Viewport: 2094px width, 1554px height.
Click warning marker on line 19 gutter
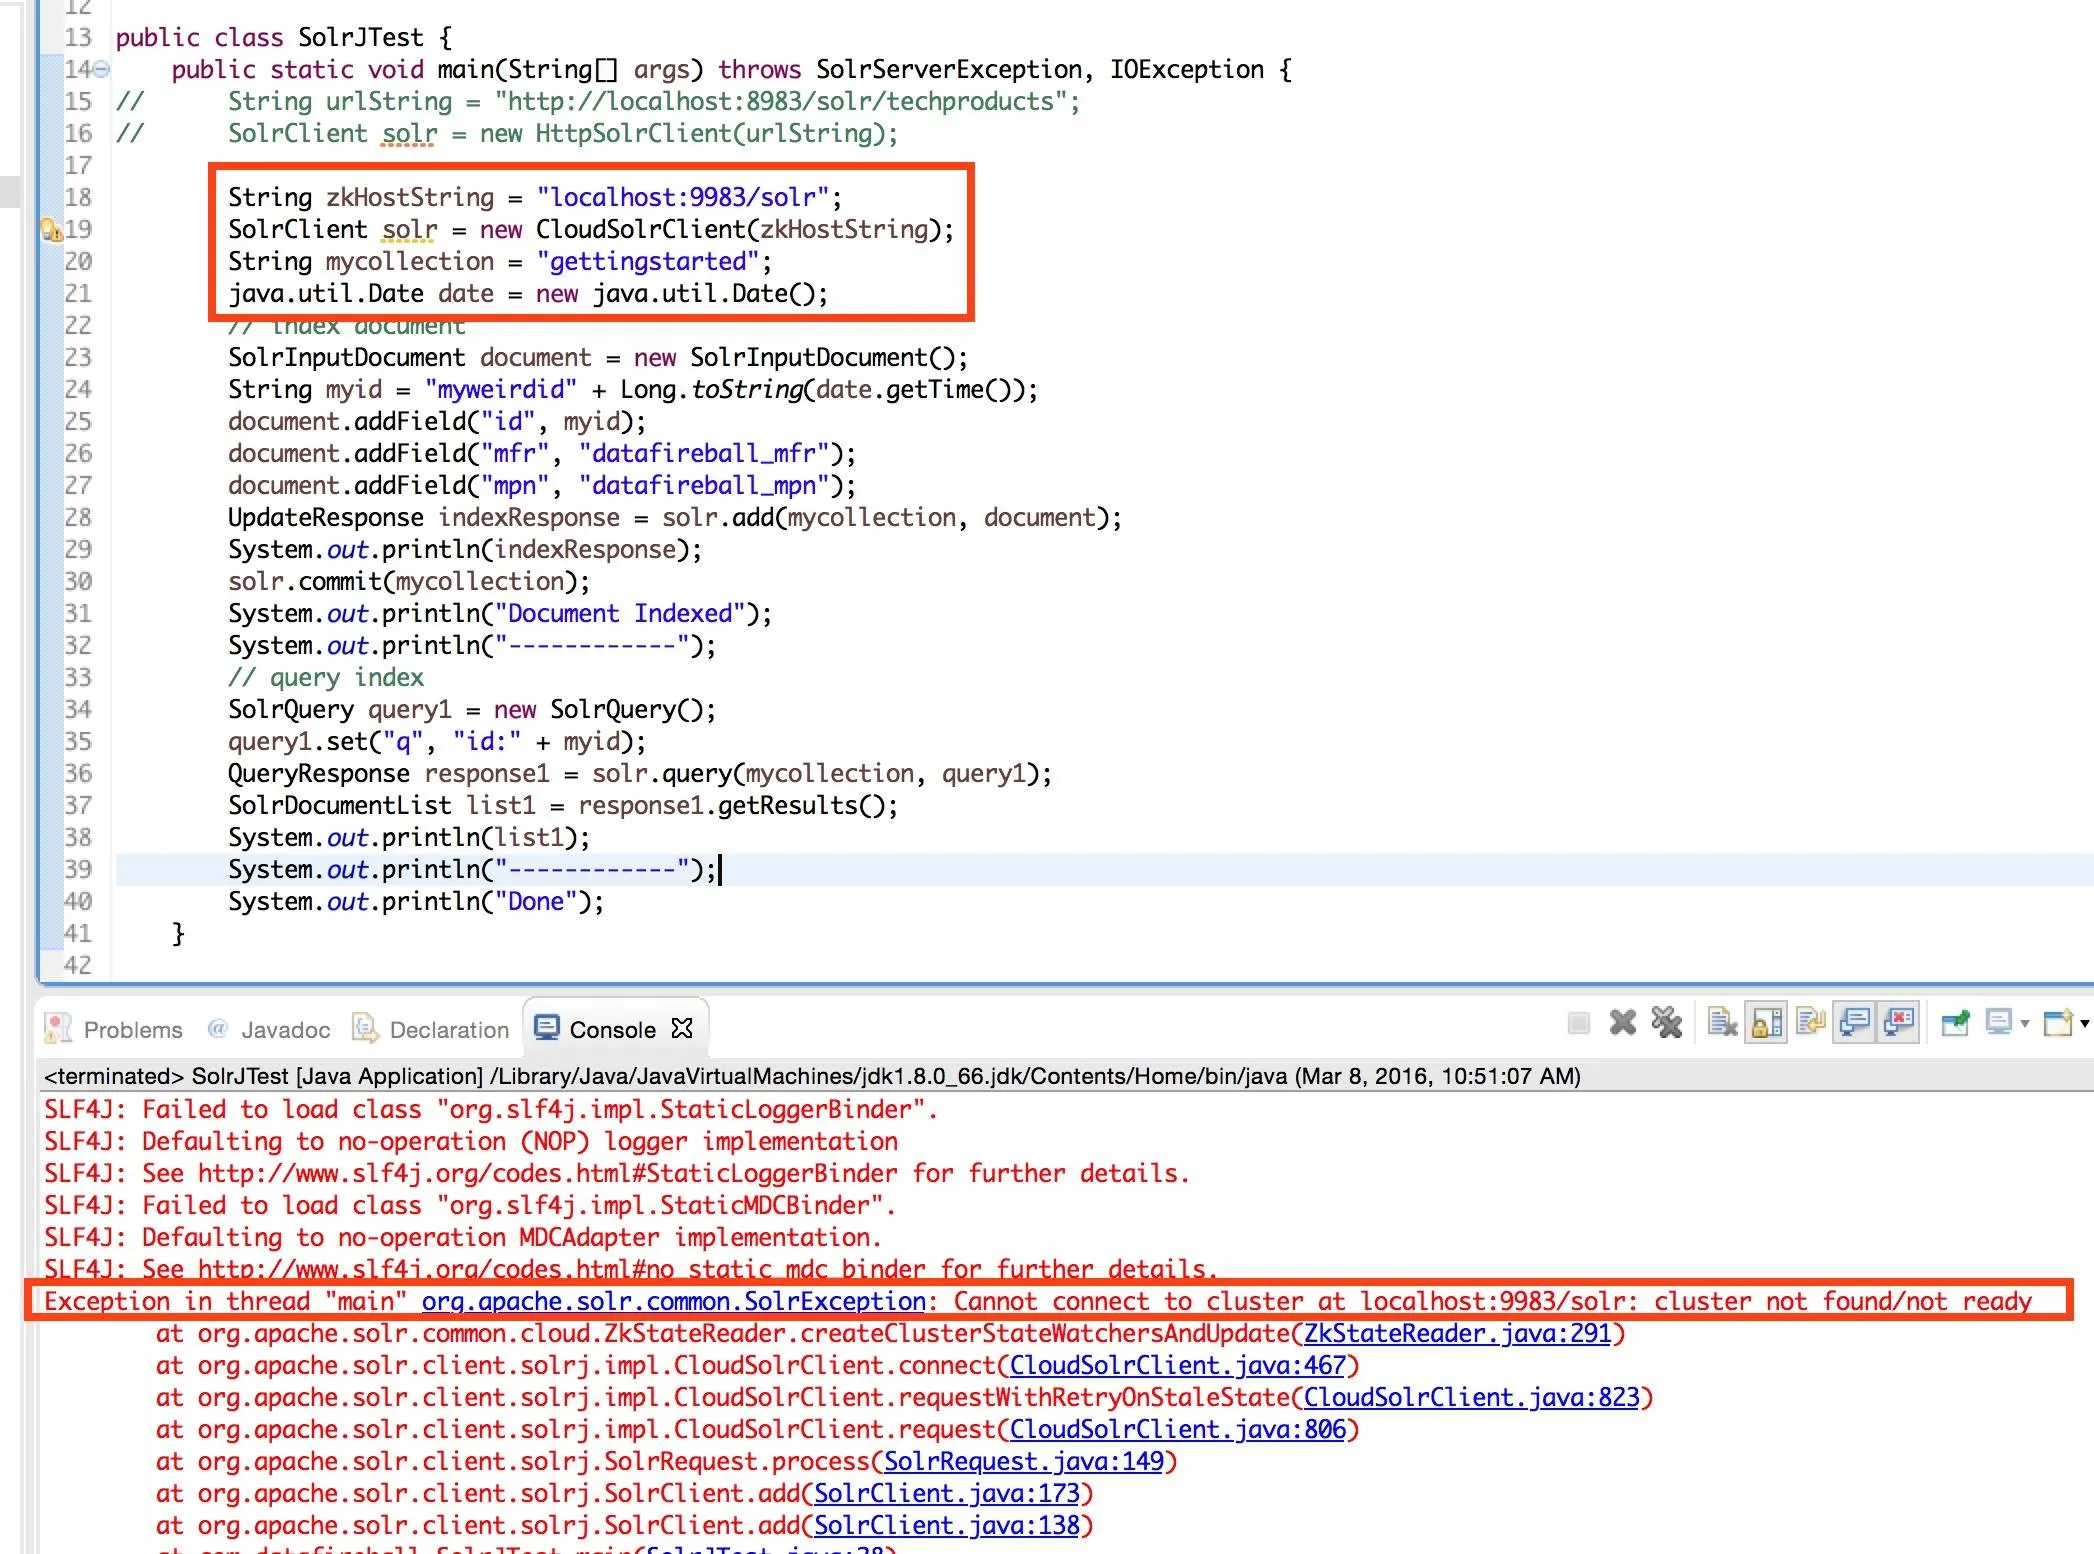pyautogui.click(x=50, y=230)
